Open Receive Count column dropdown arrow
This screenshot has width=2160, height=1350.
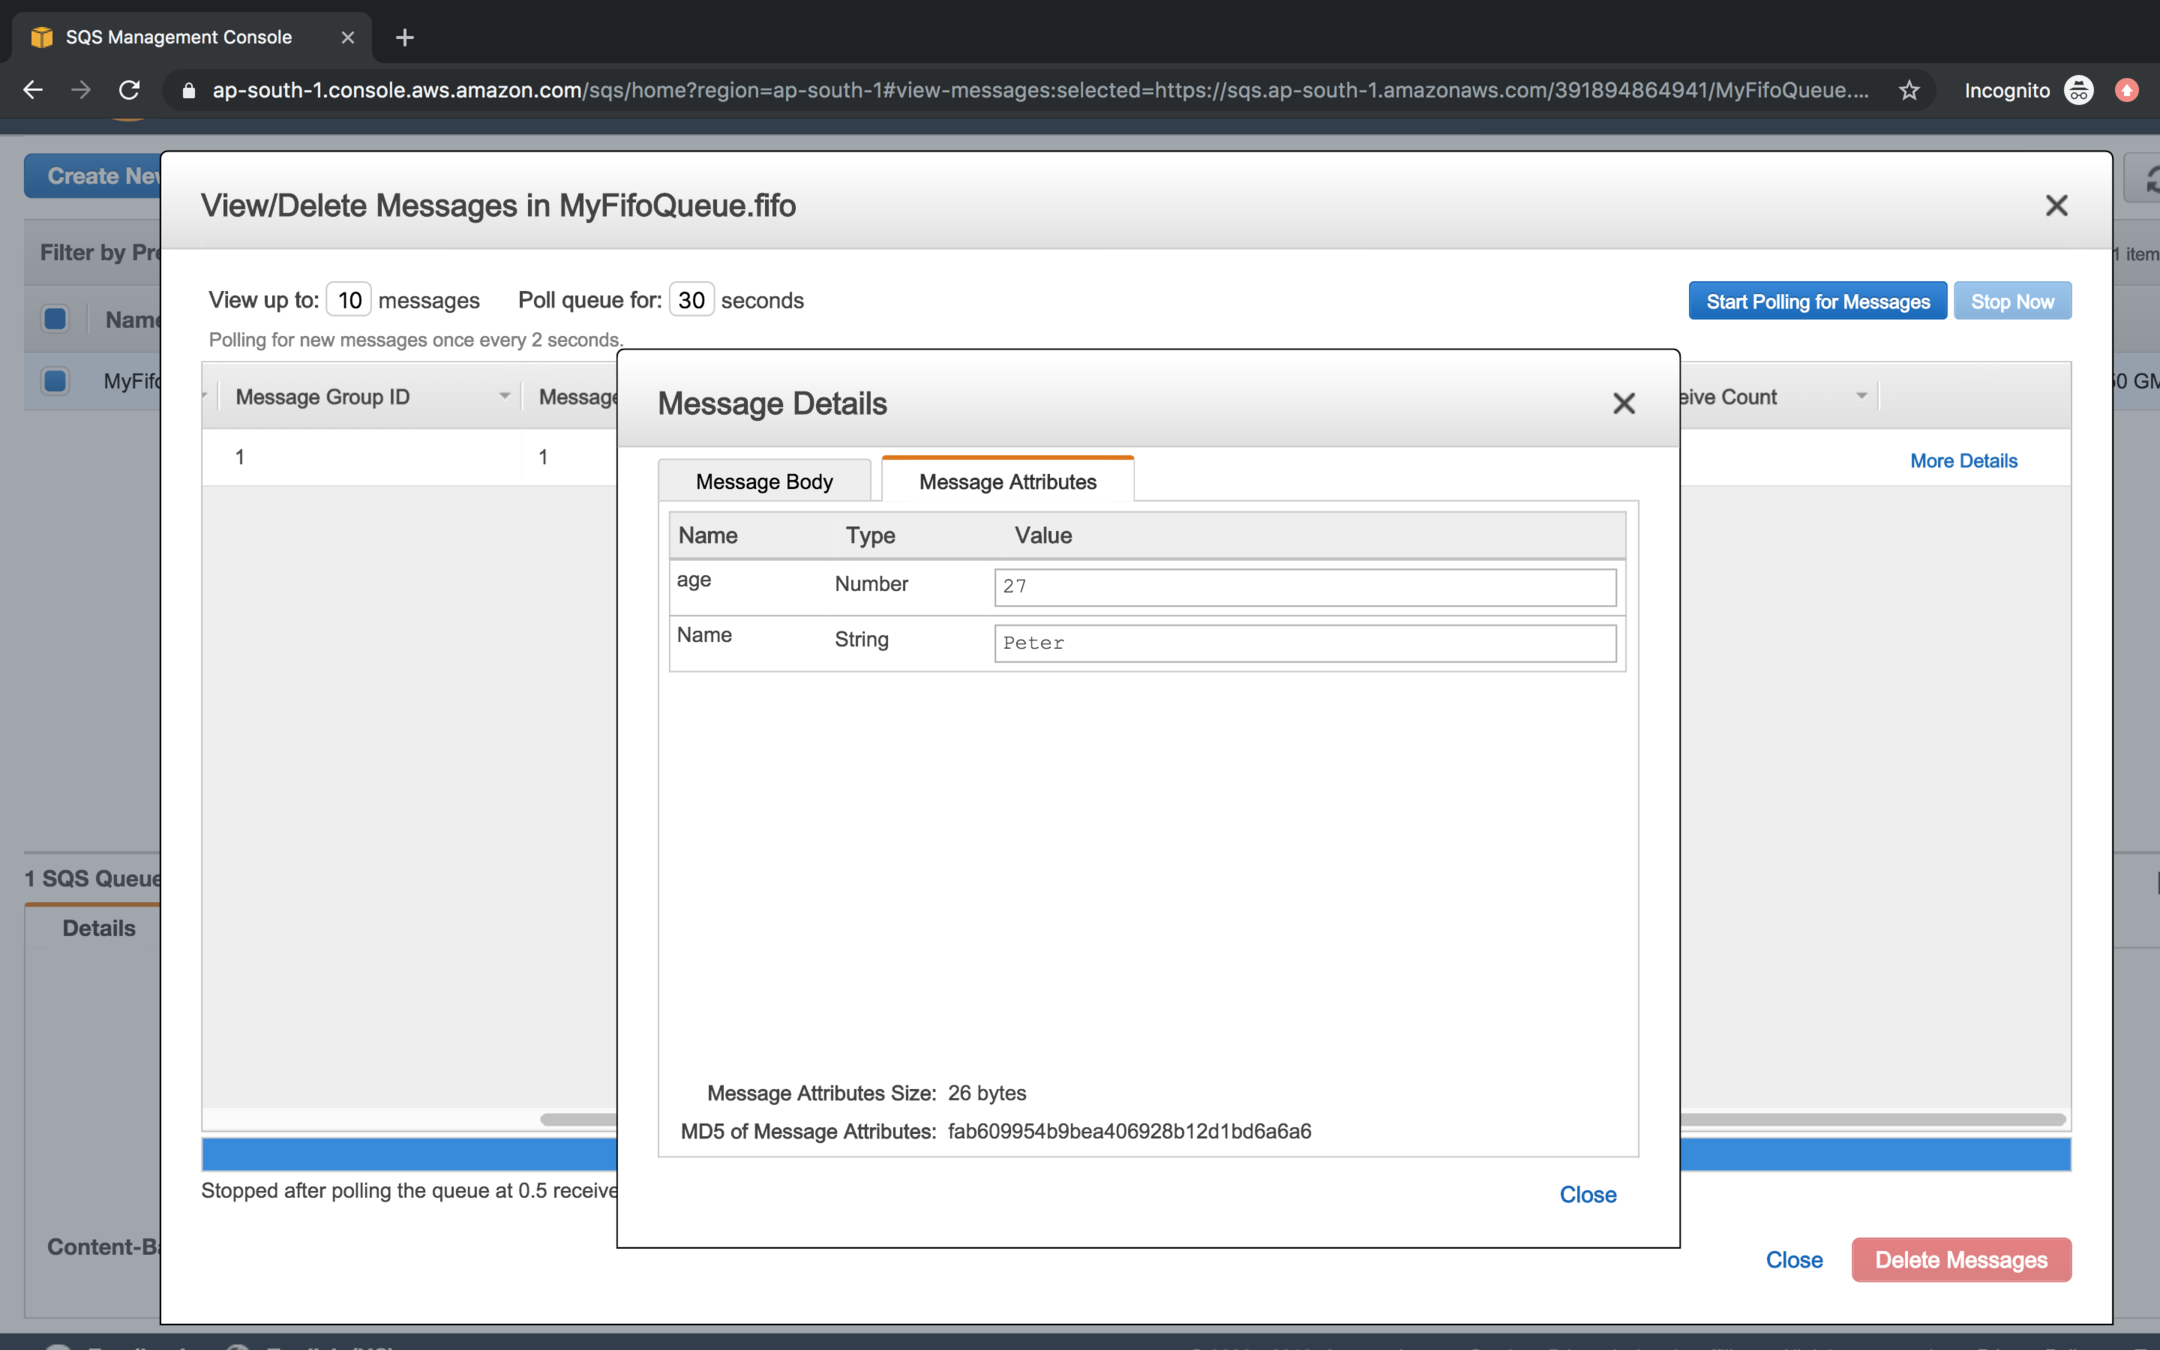pyautogui.click(x=1861, y=396)
